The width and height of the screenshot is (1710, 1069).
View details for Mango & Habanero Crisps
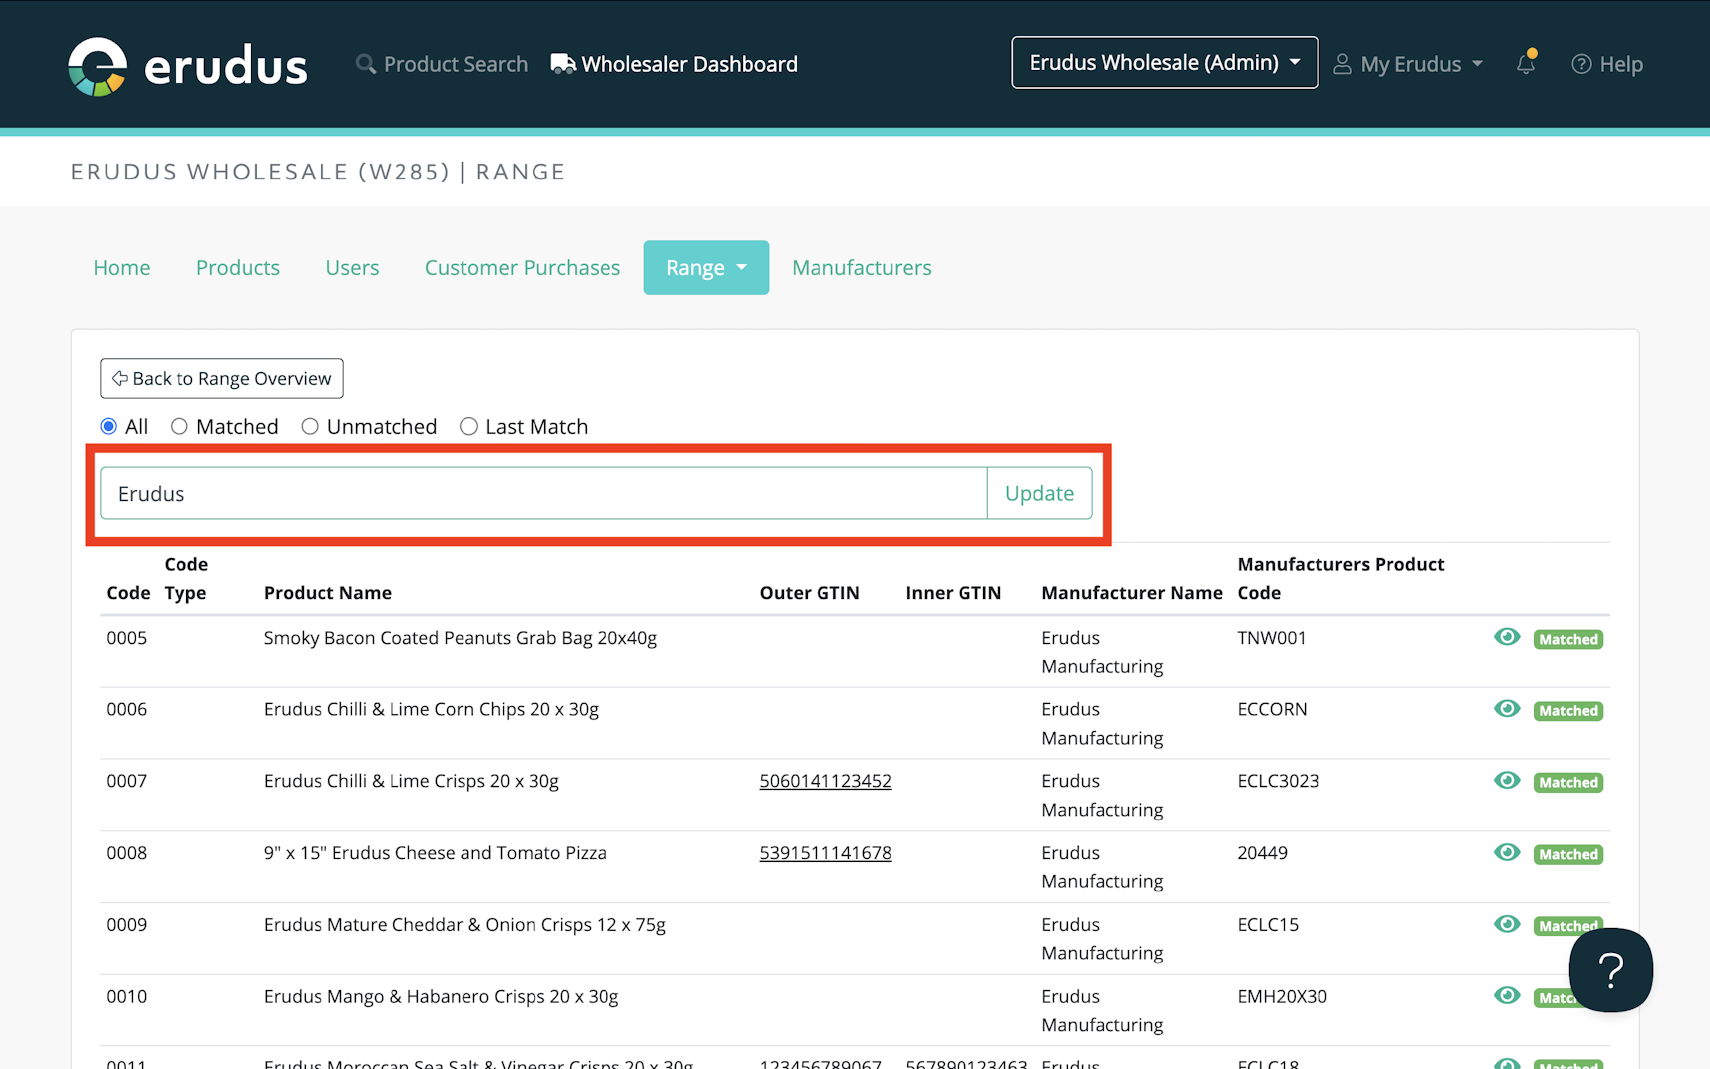1507,996
